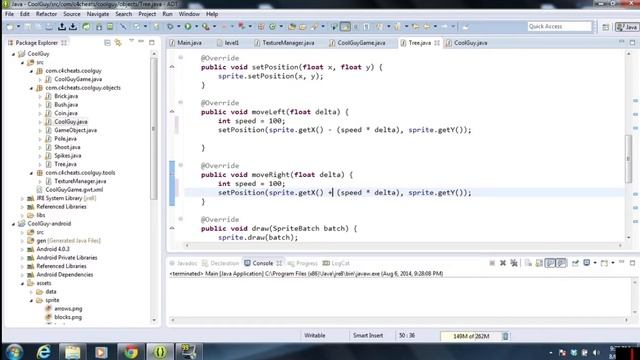Click Collapse All in Package Explorer
The height and width of the screenshot is (360, 640).
click(x=107, y=42)
